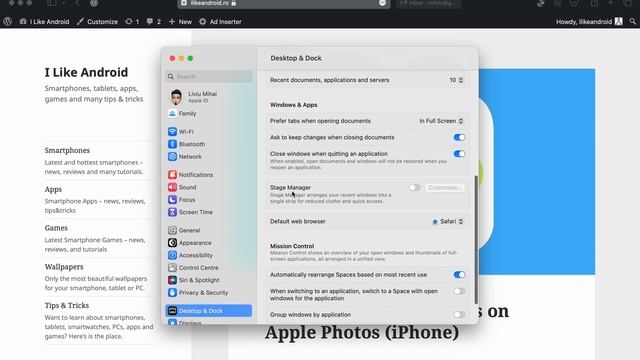Click the Wi-Fi icon in sidebar
The height and width of the screenshot is (360, 640).
pyautogui.click(x=172, y=131)
